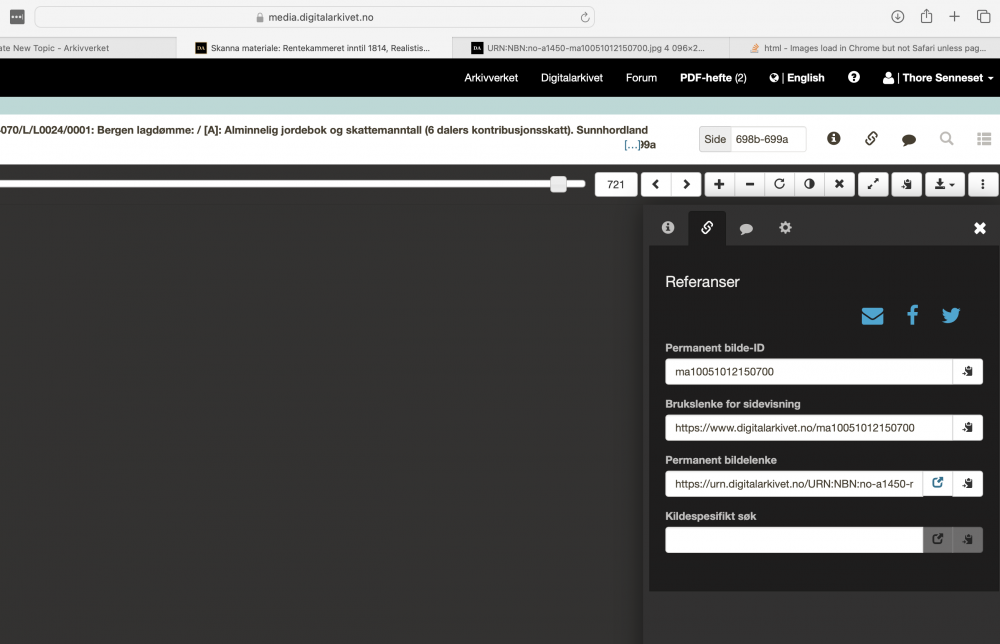Image resolution: width=1000 pixels, height=644 pixels.
Task: Switch to the comments tab in side panel
Action: pos(746,228)
